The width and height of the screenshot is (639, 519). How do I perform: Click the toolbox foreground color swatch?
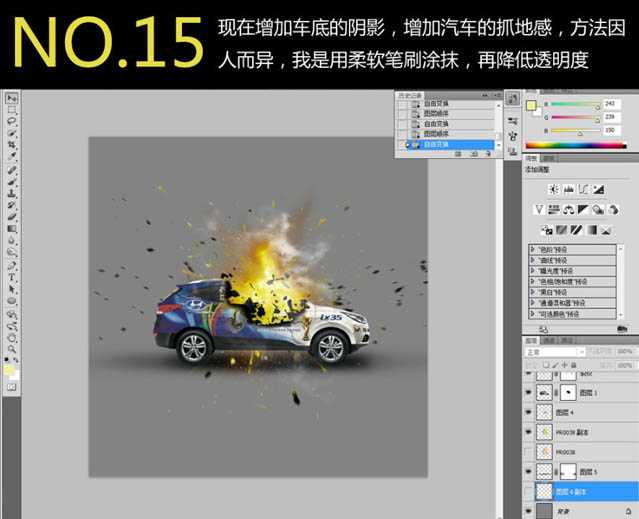click(x=9, y=370)
